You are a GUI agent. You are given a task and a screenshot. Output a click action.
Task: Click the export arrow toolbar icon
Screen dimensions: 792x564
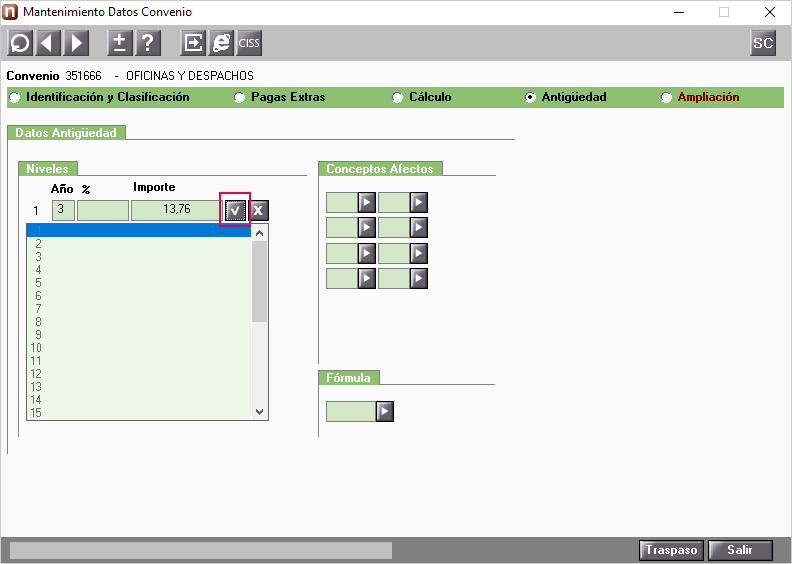(x=193, y=43)
